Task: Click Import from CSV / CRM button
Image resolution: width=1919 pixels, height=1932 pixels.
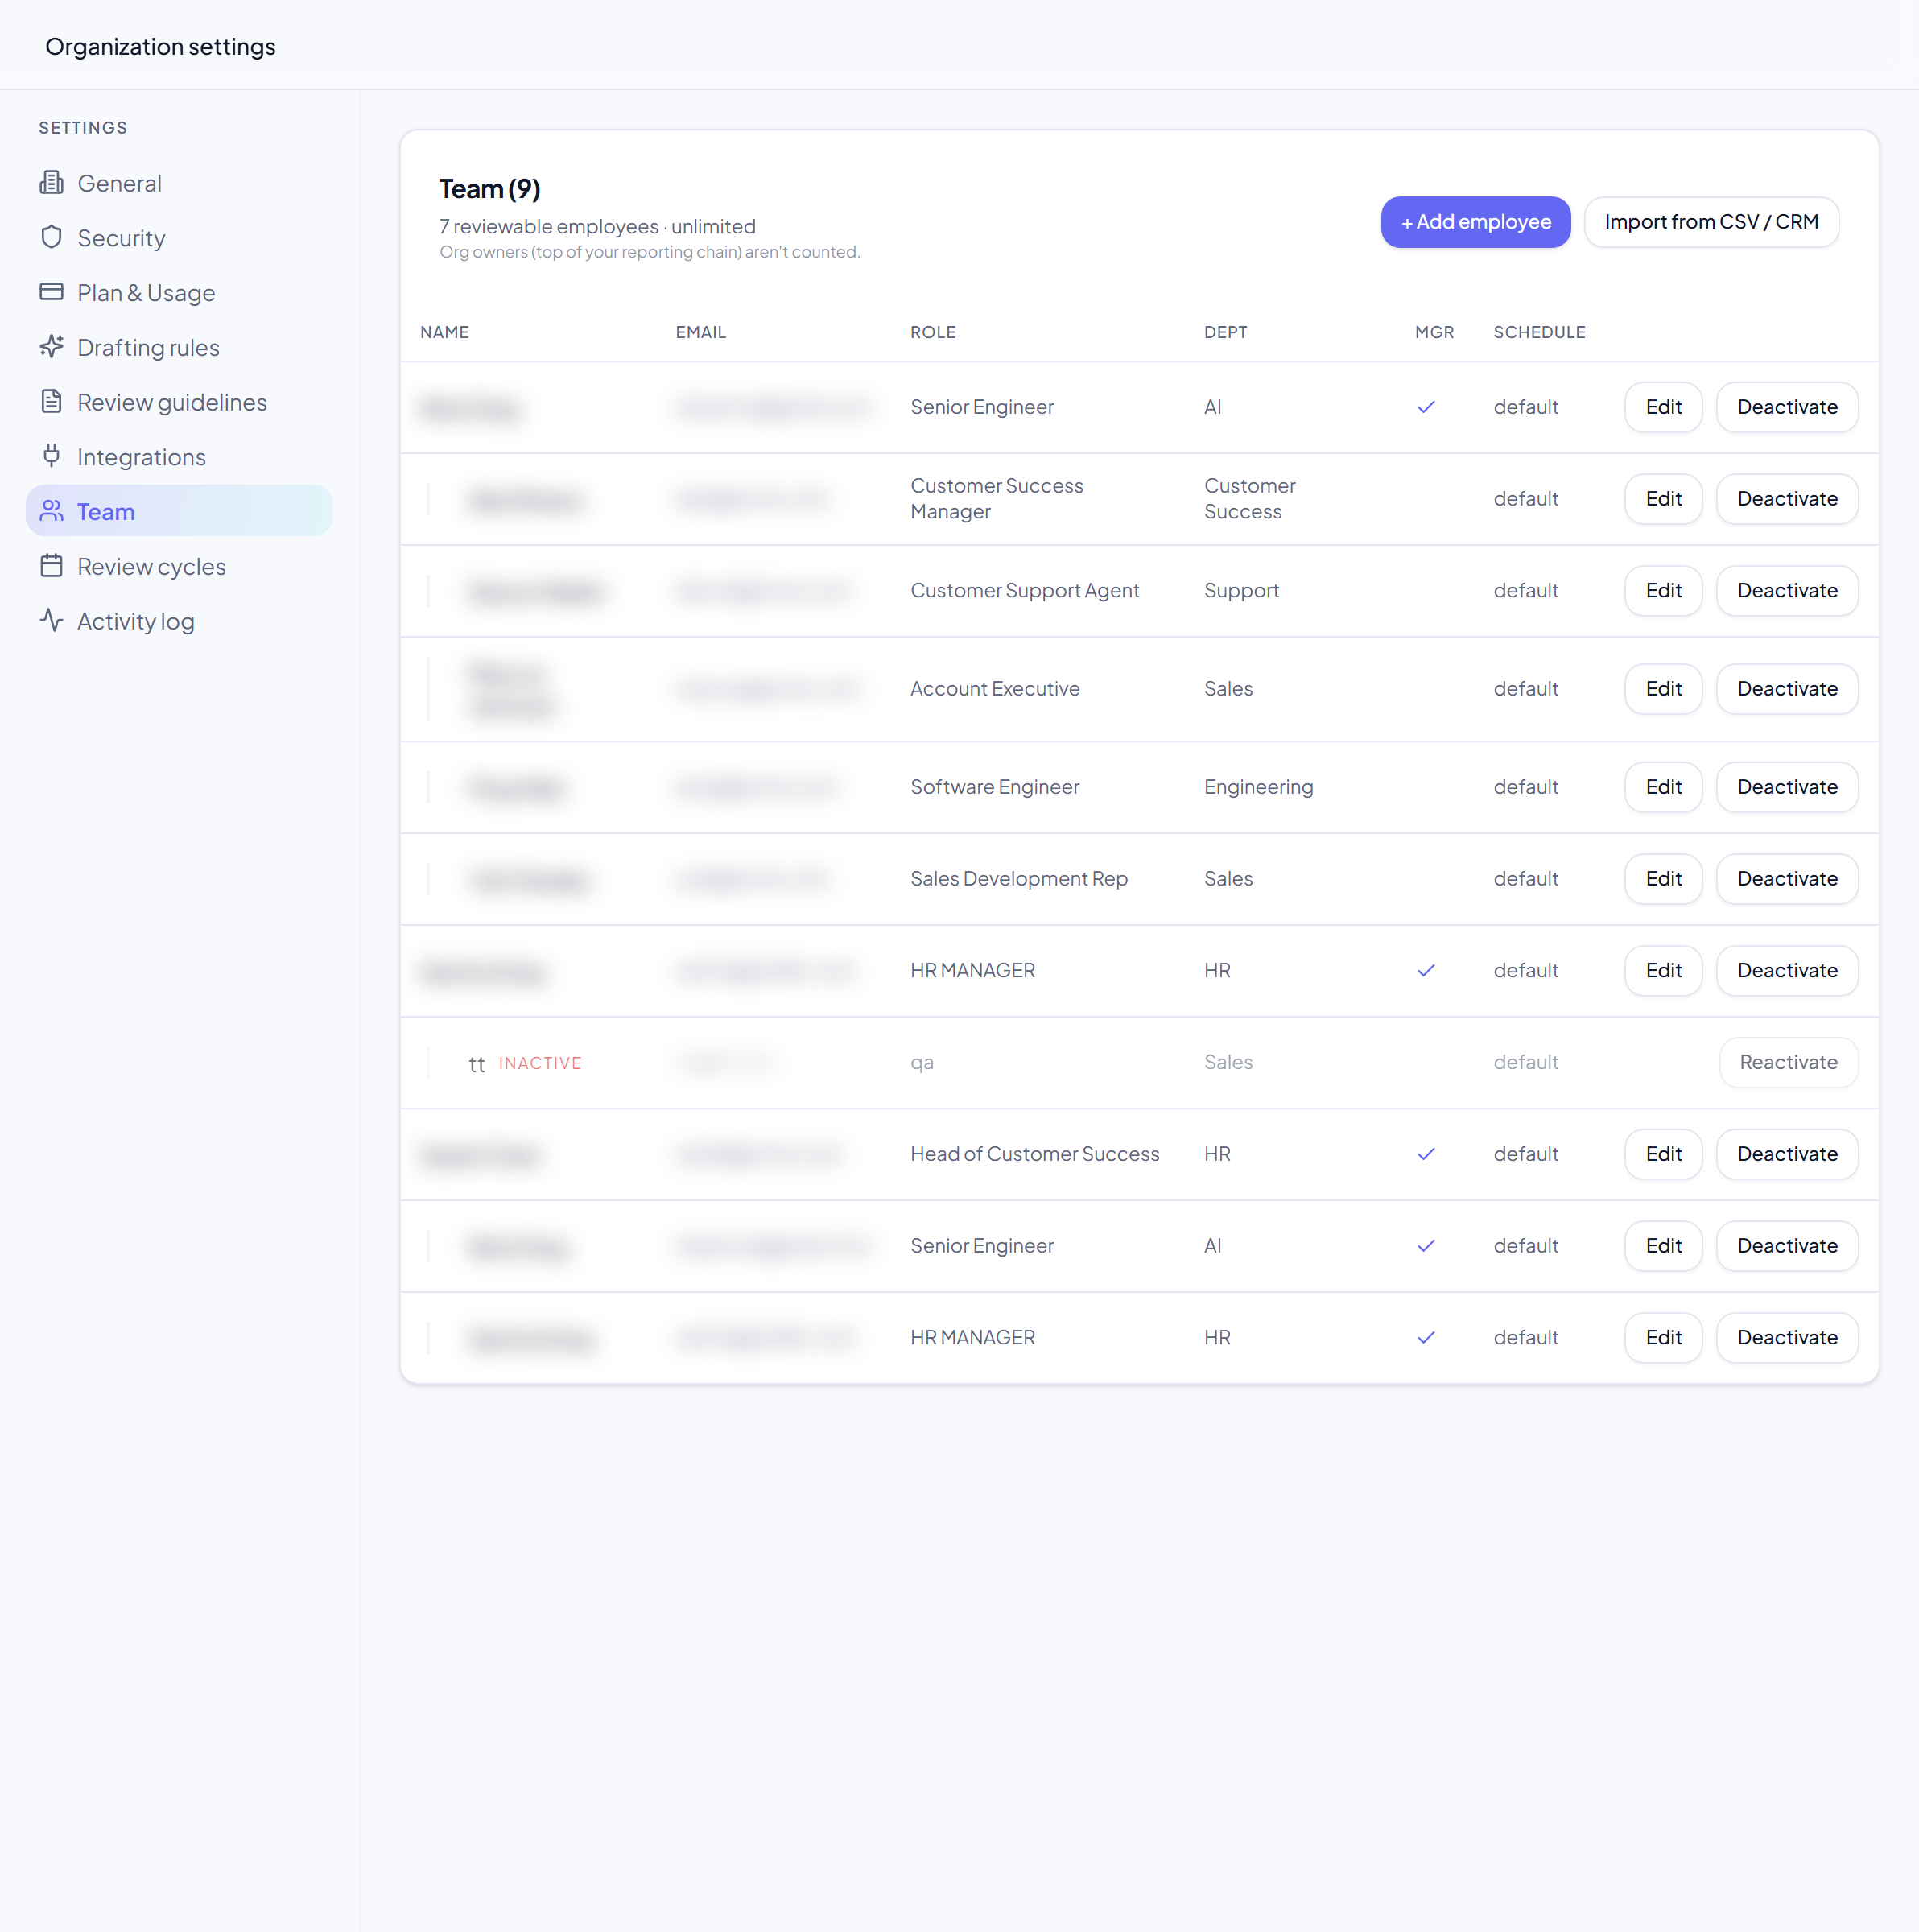Action: 1711,222
